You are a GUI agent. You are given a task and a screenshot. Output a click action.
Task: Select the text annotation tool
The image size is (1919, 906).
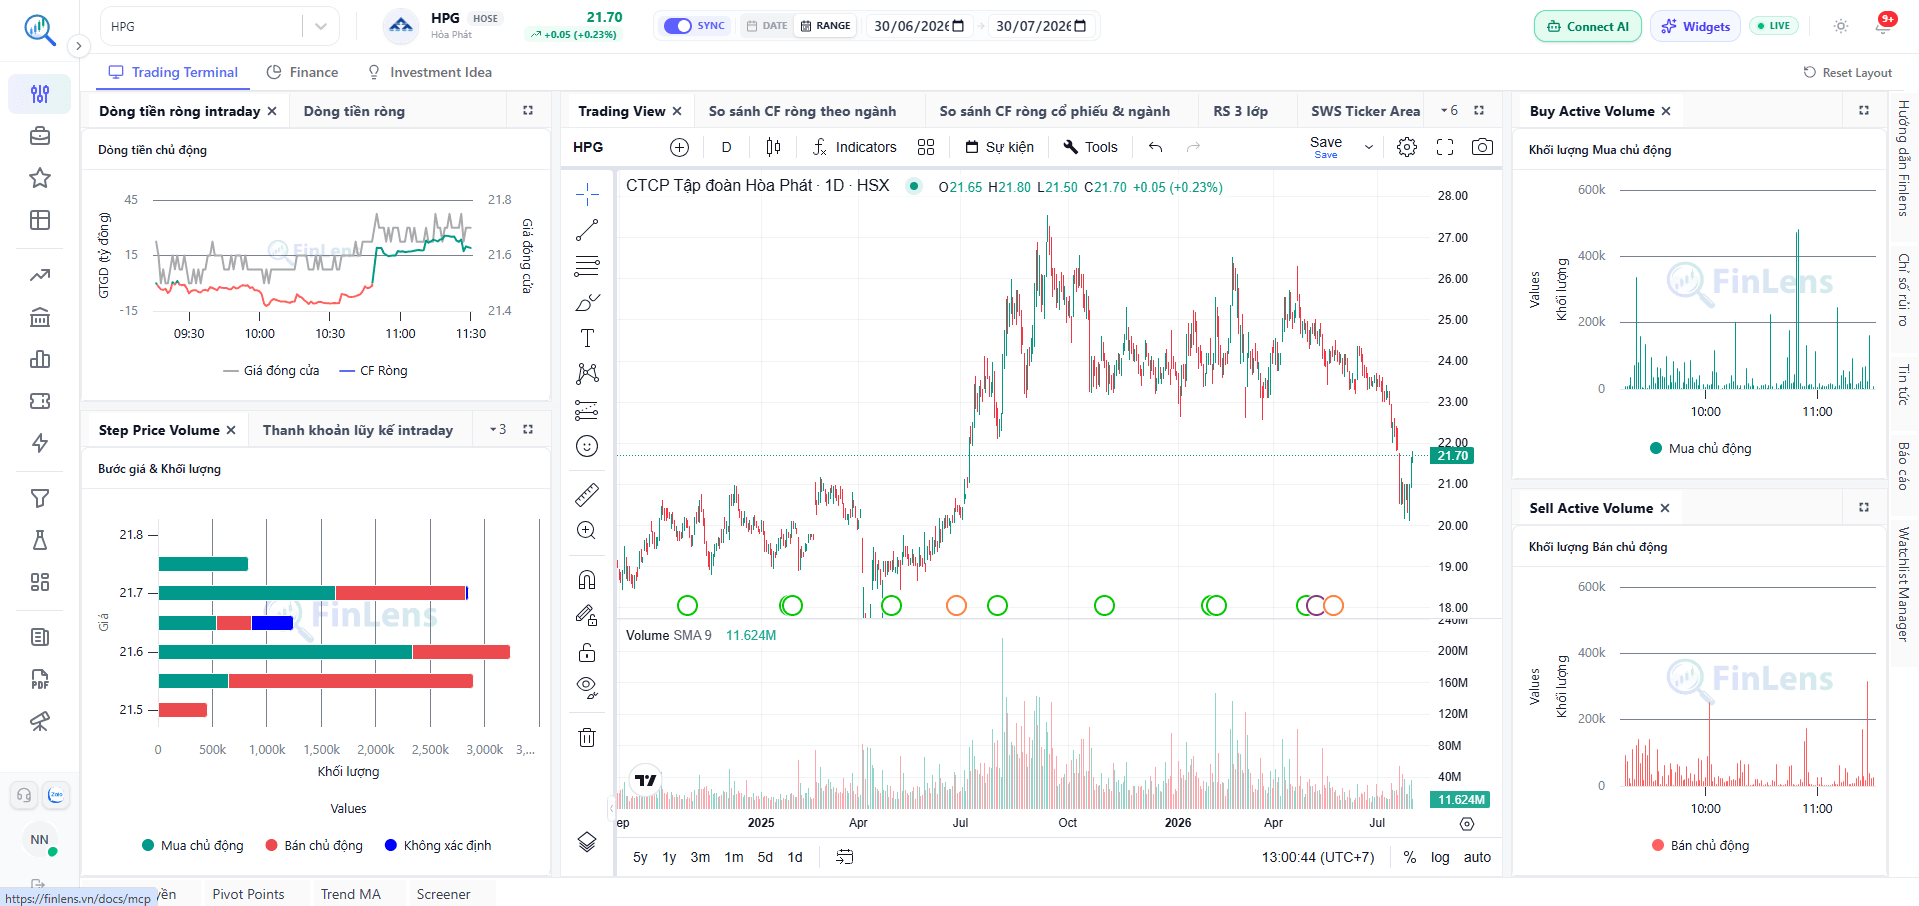[x=587, y=338]
